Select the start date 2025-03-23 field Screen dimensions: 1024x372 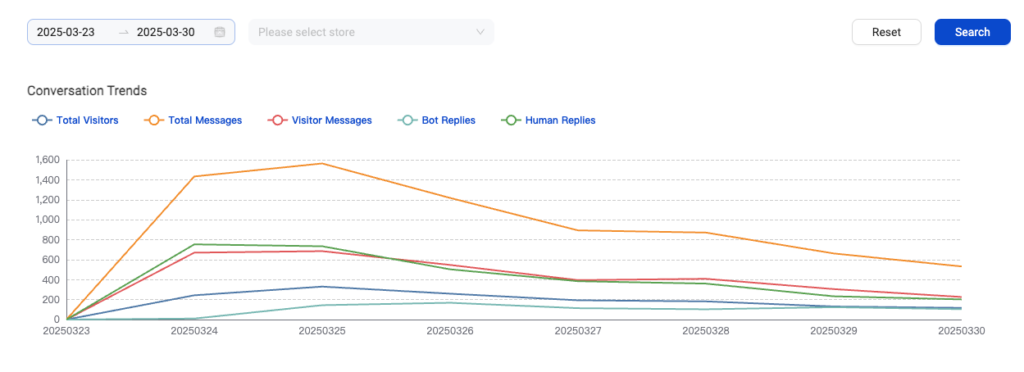[65, 32]
